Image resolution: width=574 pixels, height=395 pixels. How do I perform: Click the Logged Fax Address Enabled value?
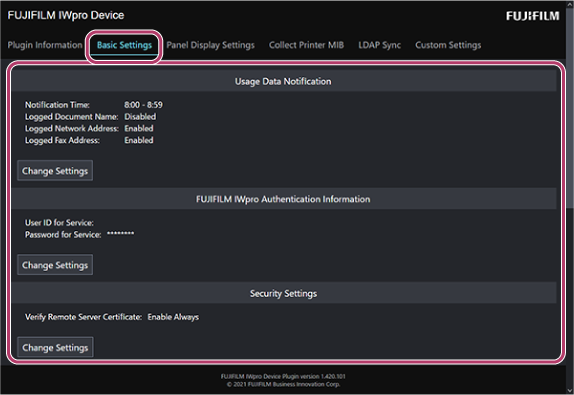coord(139,140)
